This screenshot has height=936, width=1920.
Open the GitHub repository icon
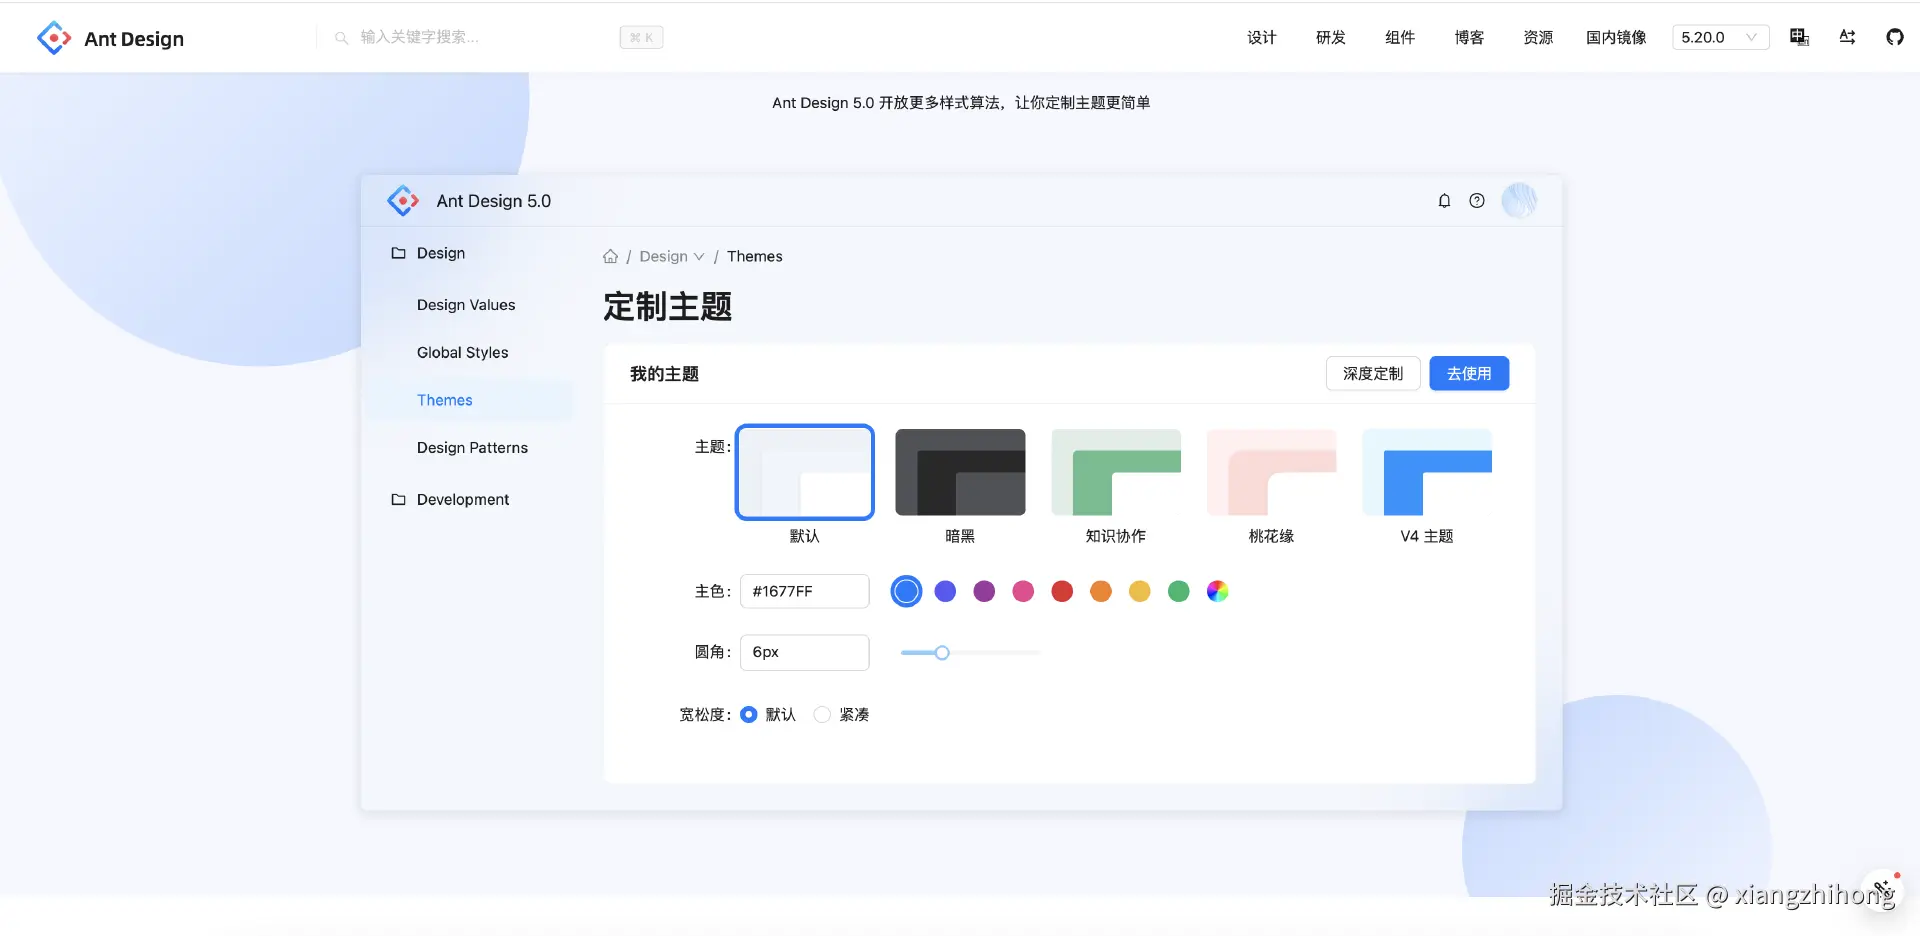1895,37
